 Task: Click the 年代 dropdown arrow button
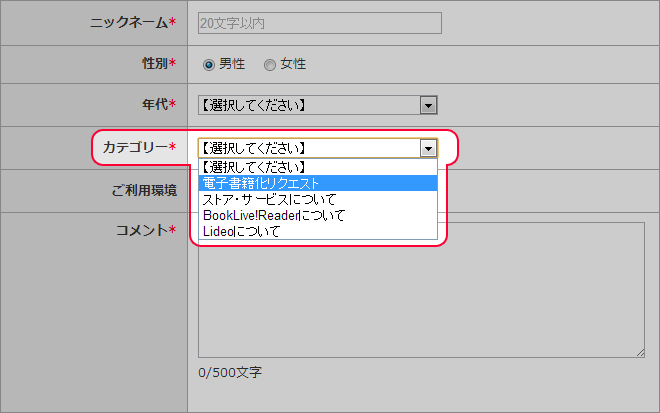pyautogui.click(x=428, y=105)
